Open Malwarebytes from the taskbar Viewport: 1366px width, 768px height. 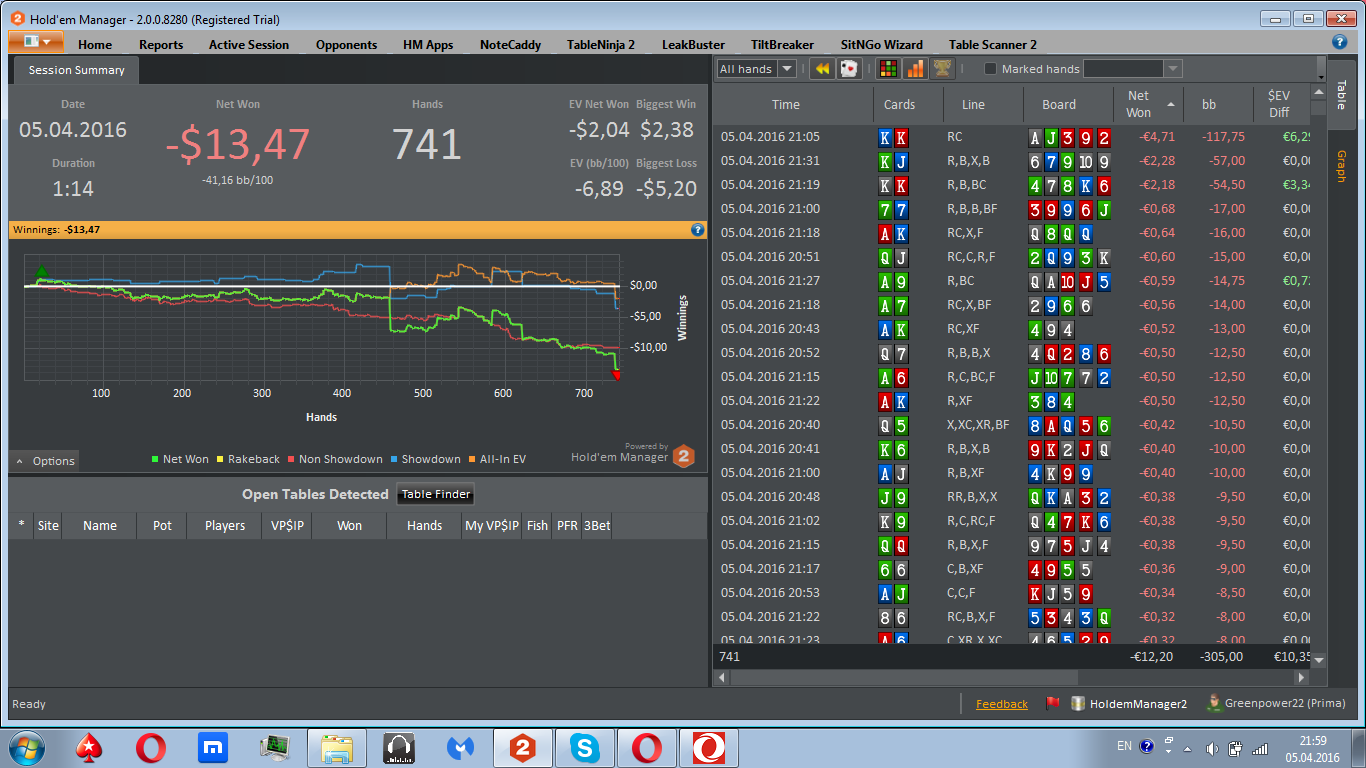point(460,747)
